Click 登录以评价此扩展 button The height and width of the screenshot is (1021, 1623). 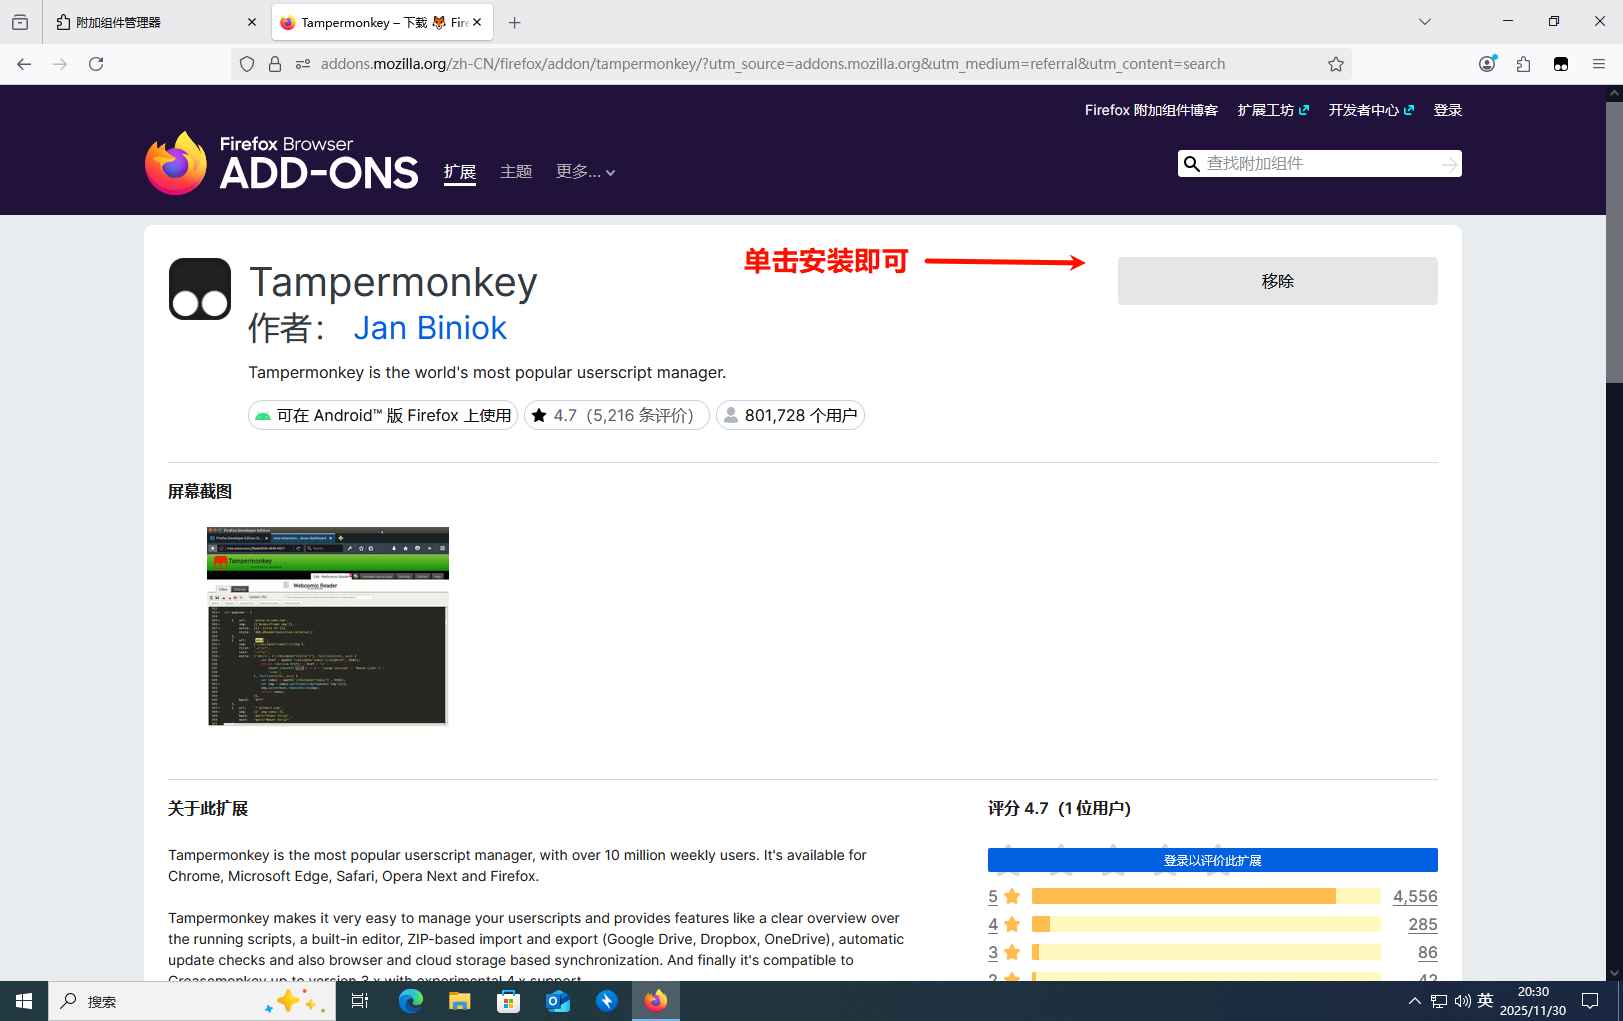tap(1212, 860)
